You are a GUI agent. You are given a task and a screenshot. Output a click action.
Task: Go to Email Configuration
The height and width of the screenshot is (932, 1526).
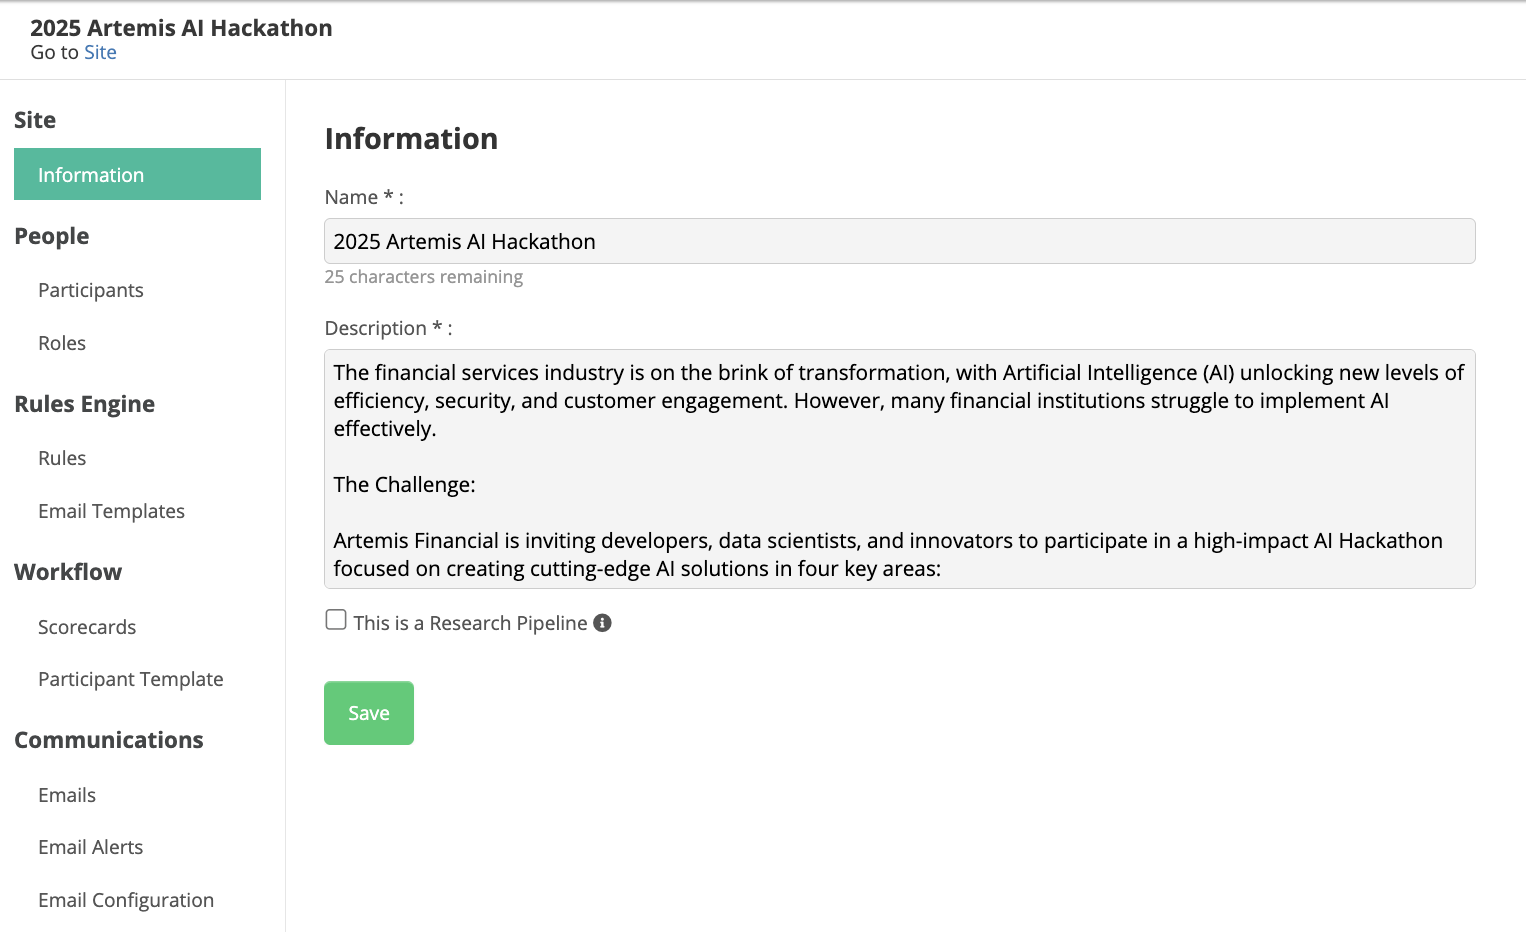pos(126,900)
